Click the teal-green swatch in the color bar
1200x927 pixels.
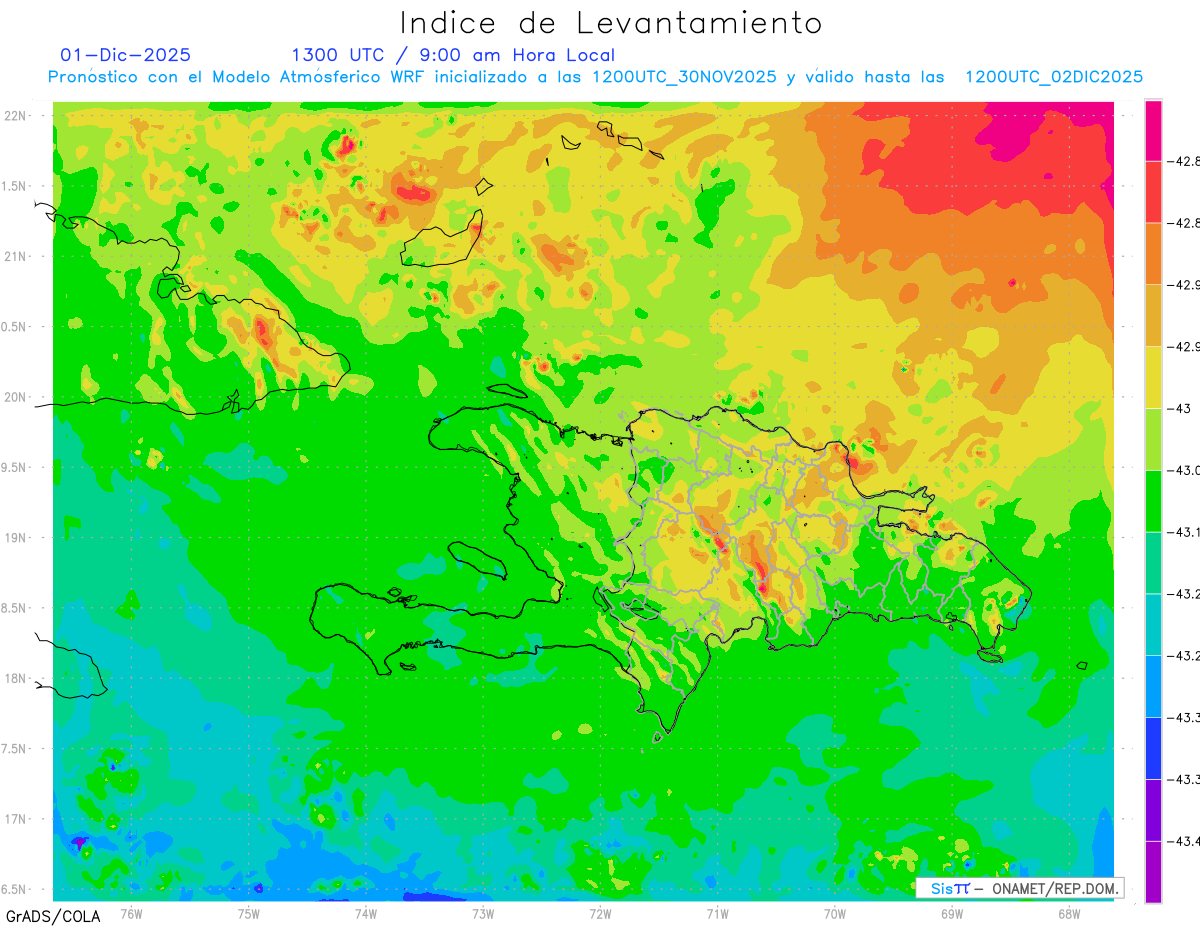(1153, 563)
